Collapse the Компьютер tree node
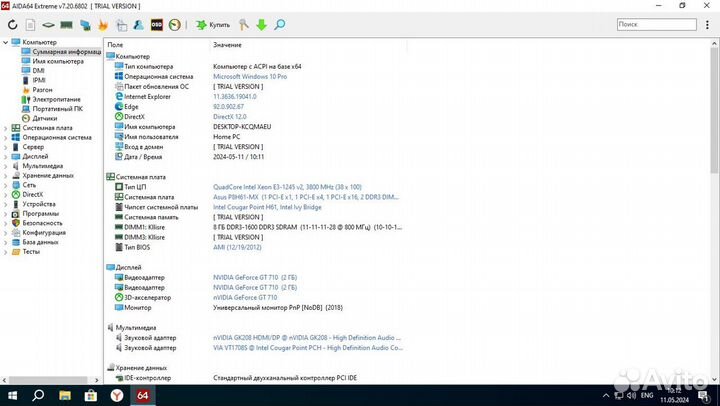This screenshot has width=720, height=406. 7,42
